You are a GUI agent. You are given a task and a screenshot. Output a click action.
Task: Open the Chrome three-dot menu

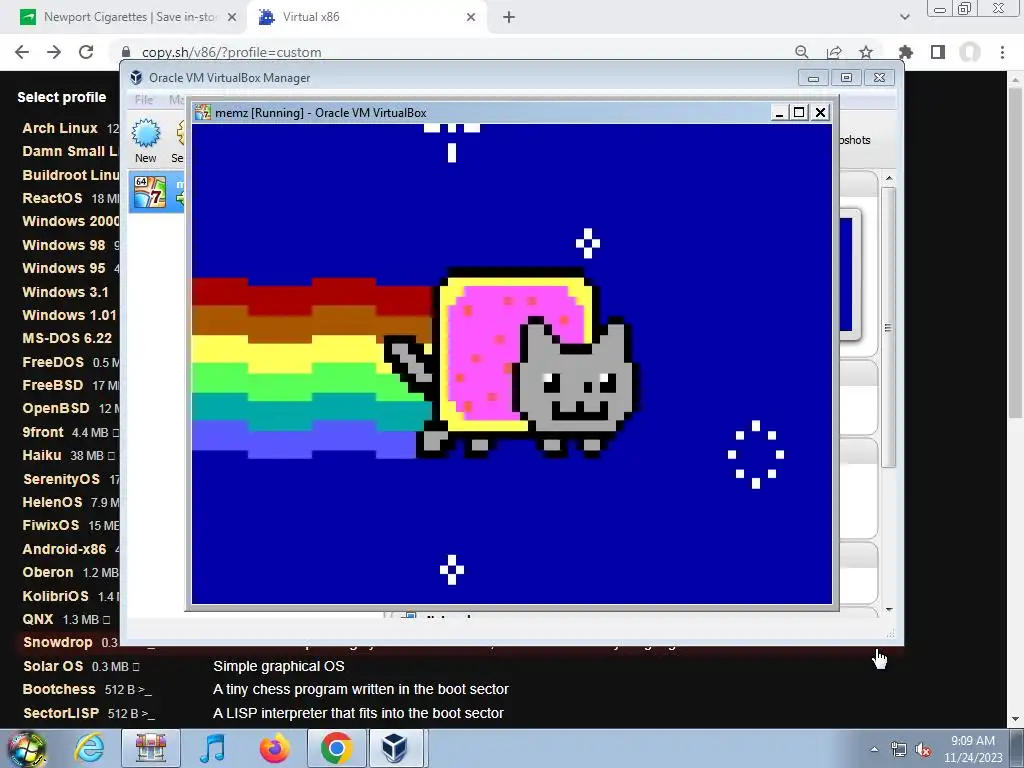click(x=1002, y=52)
